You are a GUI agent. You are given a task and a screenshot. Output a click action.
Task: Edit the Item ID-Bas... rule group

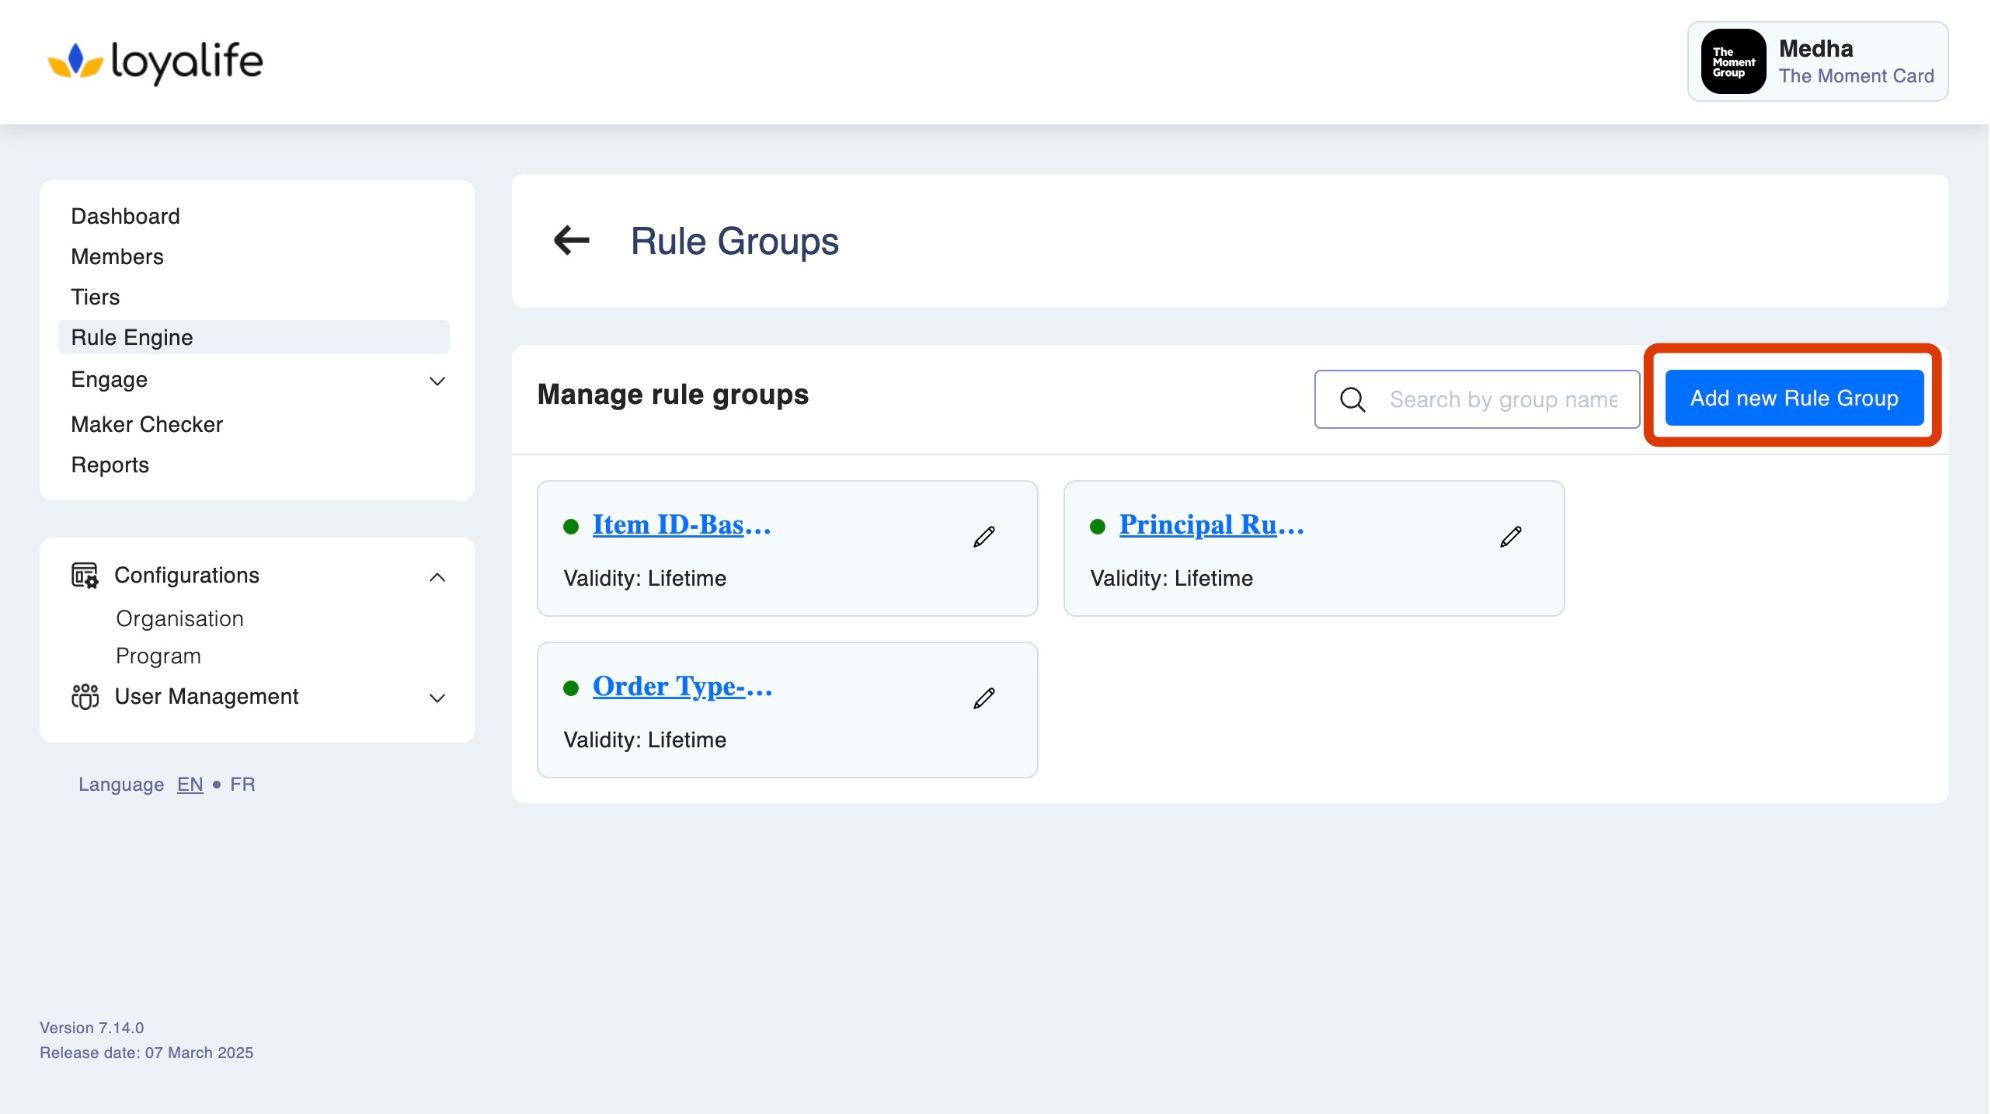coord(984,537)
